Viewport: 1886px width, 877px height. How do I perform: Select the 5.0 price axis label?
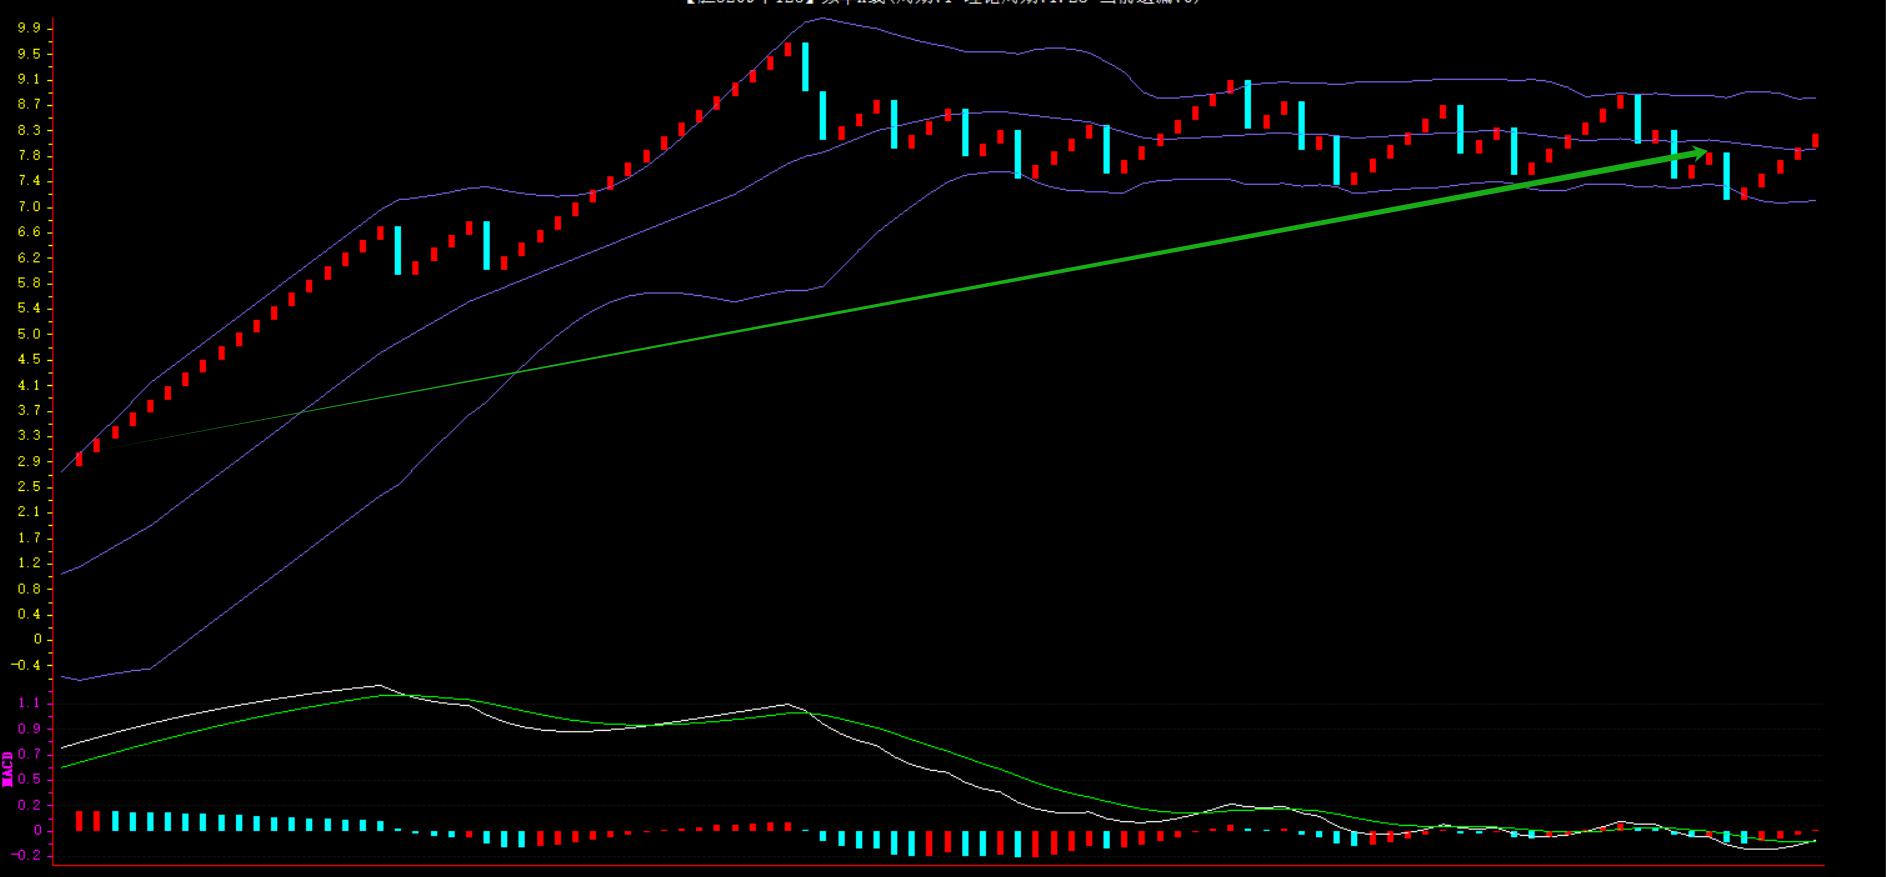[29, 334]
